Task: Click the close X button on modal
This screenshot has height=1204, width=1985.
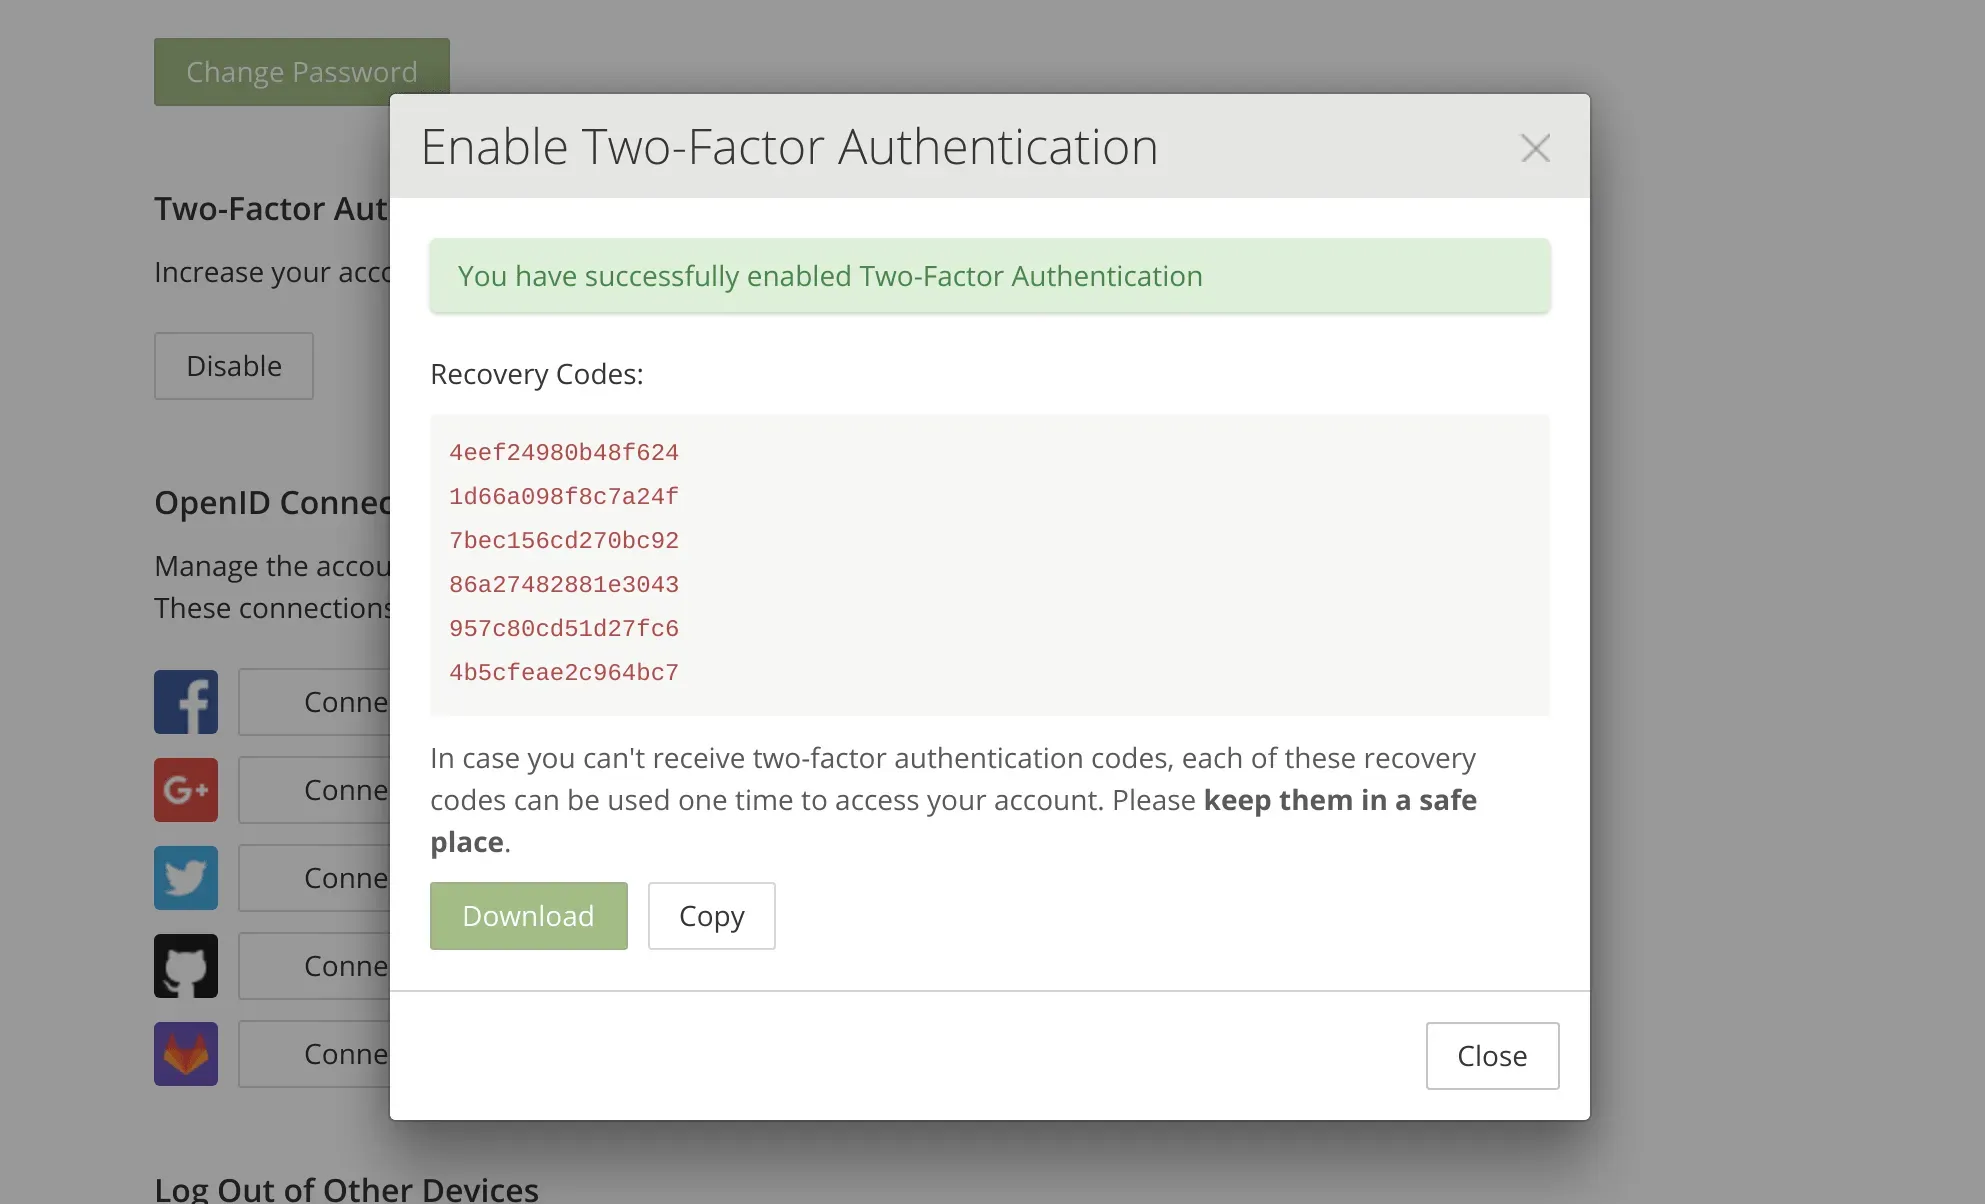Action: 1534,146
